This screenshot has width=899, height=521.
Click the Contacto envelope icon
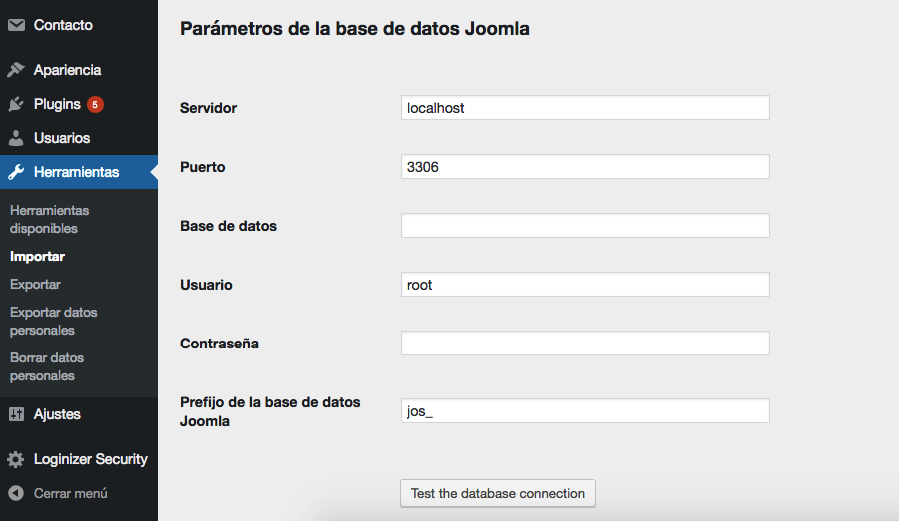pyautogui.click(x=16, y=24)
